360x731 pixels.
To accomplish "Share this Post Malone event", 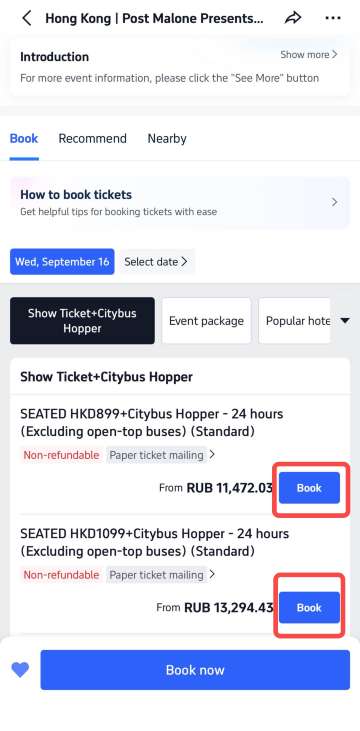I will click(293, 19).
